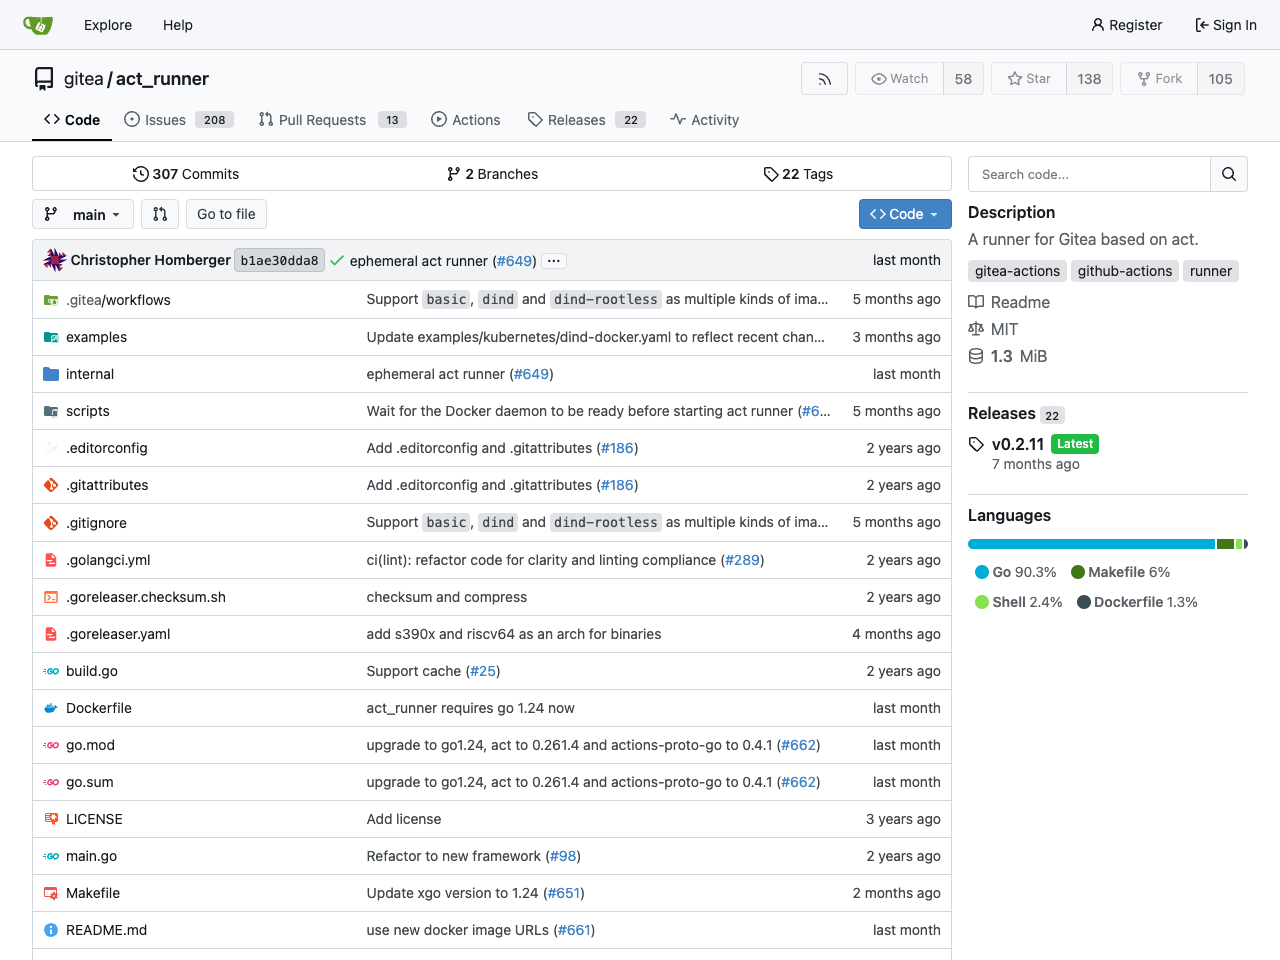The image size is (1280, 960).
Task: Click the MIT license scale icon
Action: coord(976,329)
